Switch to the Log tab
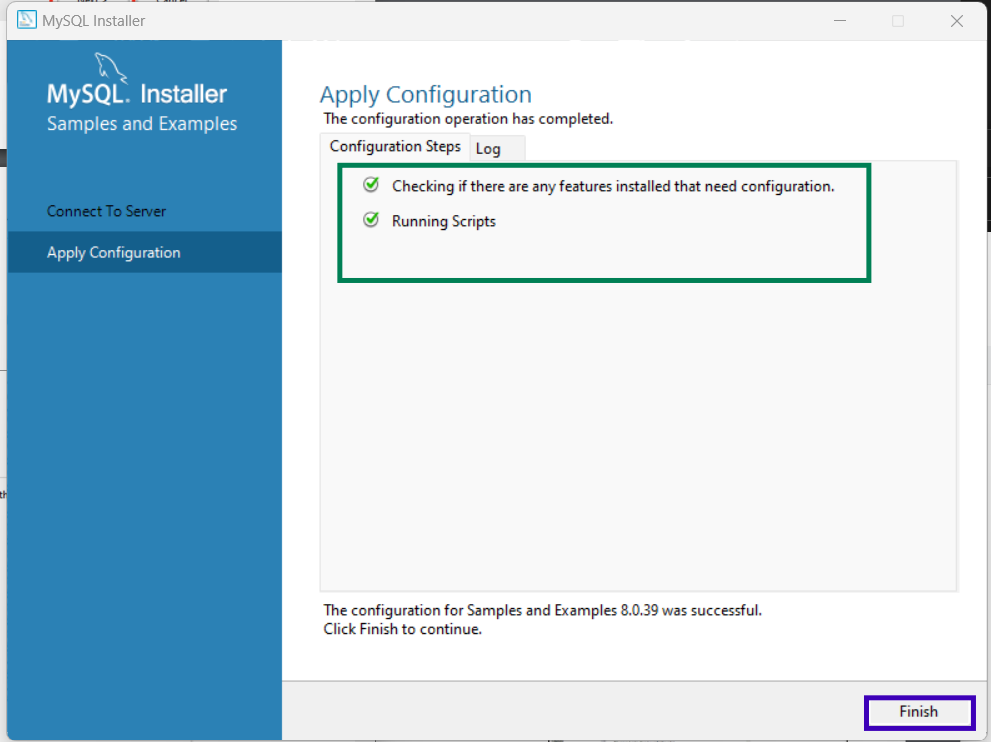Image resolution: width=991 pixels, height=742 pixels. pyautogui.click(x=497, y=149)
